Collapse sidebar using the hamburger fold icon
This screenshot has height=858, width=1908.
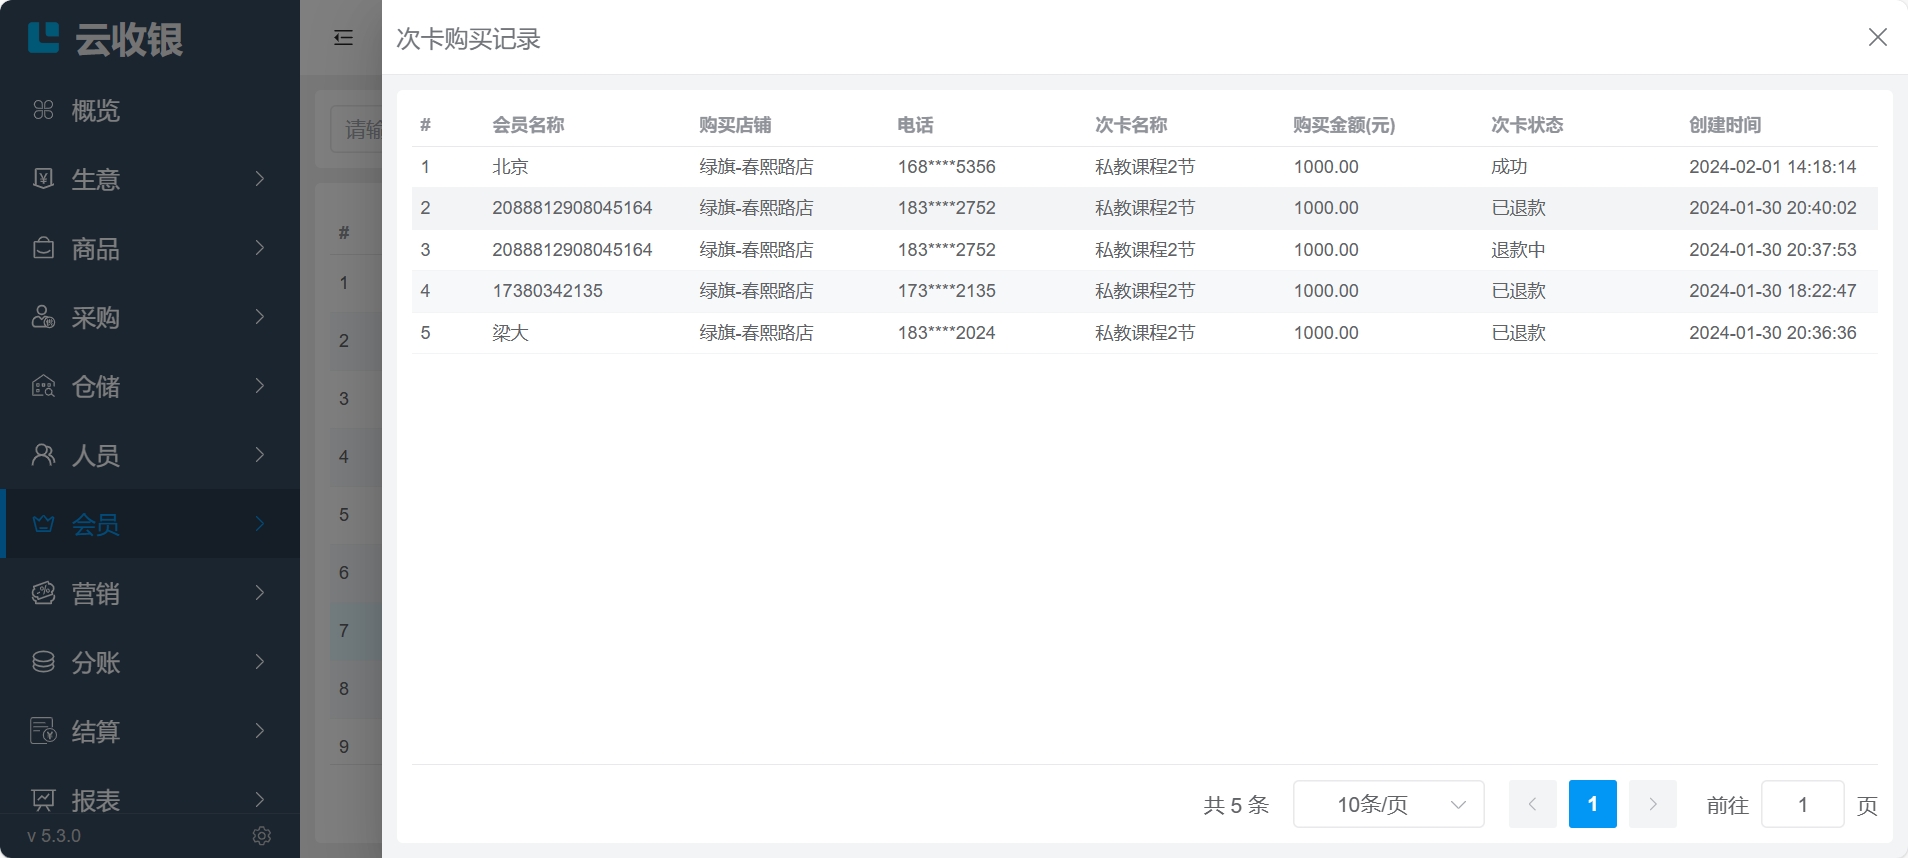(343, 38)
